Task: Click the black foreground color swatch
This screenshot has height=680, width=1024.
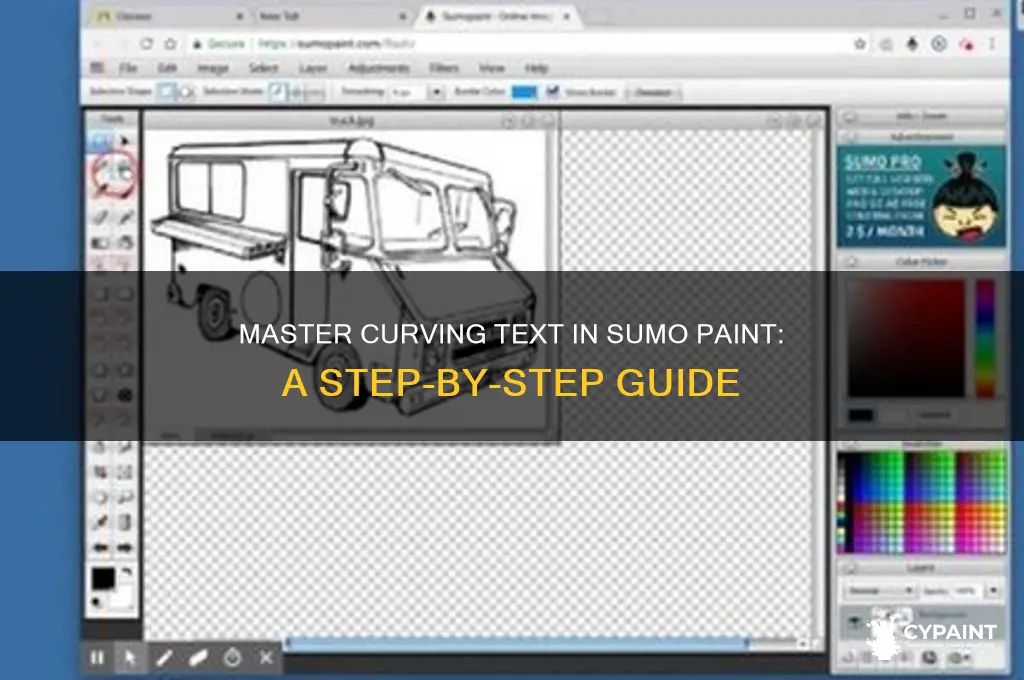Action: pyautogui.click(x=103, y=579)
